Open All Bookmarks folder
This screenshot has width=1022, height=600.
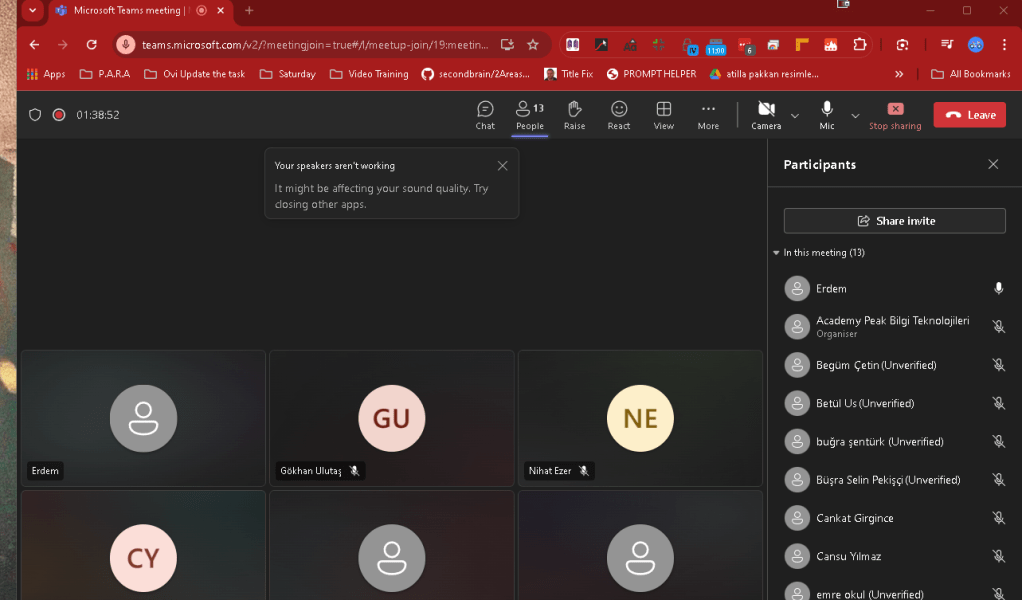[971, 74]
